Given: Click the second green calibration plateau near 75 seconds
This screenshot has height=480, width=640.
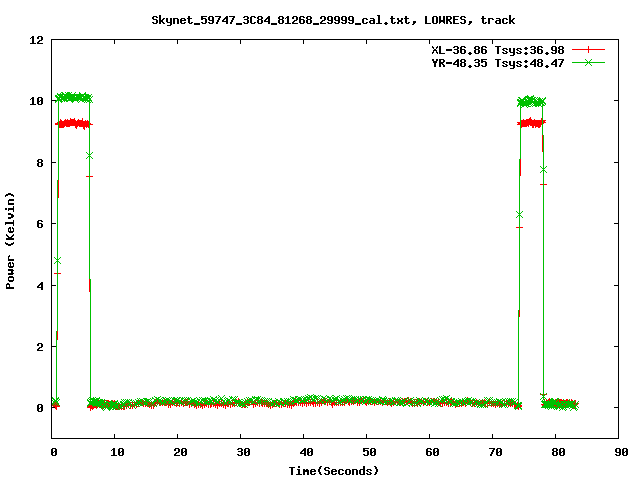Looking at the screenshot, I should click(x=531, y=101).
